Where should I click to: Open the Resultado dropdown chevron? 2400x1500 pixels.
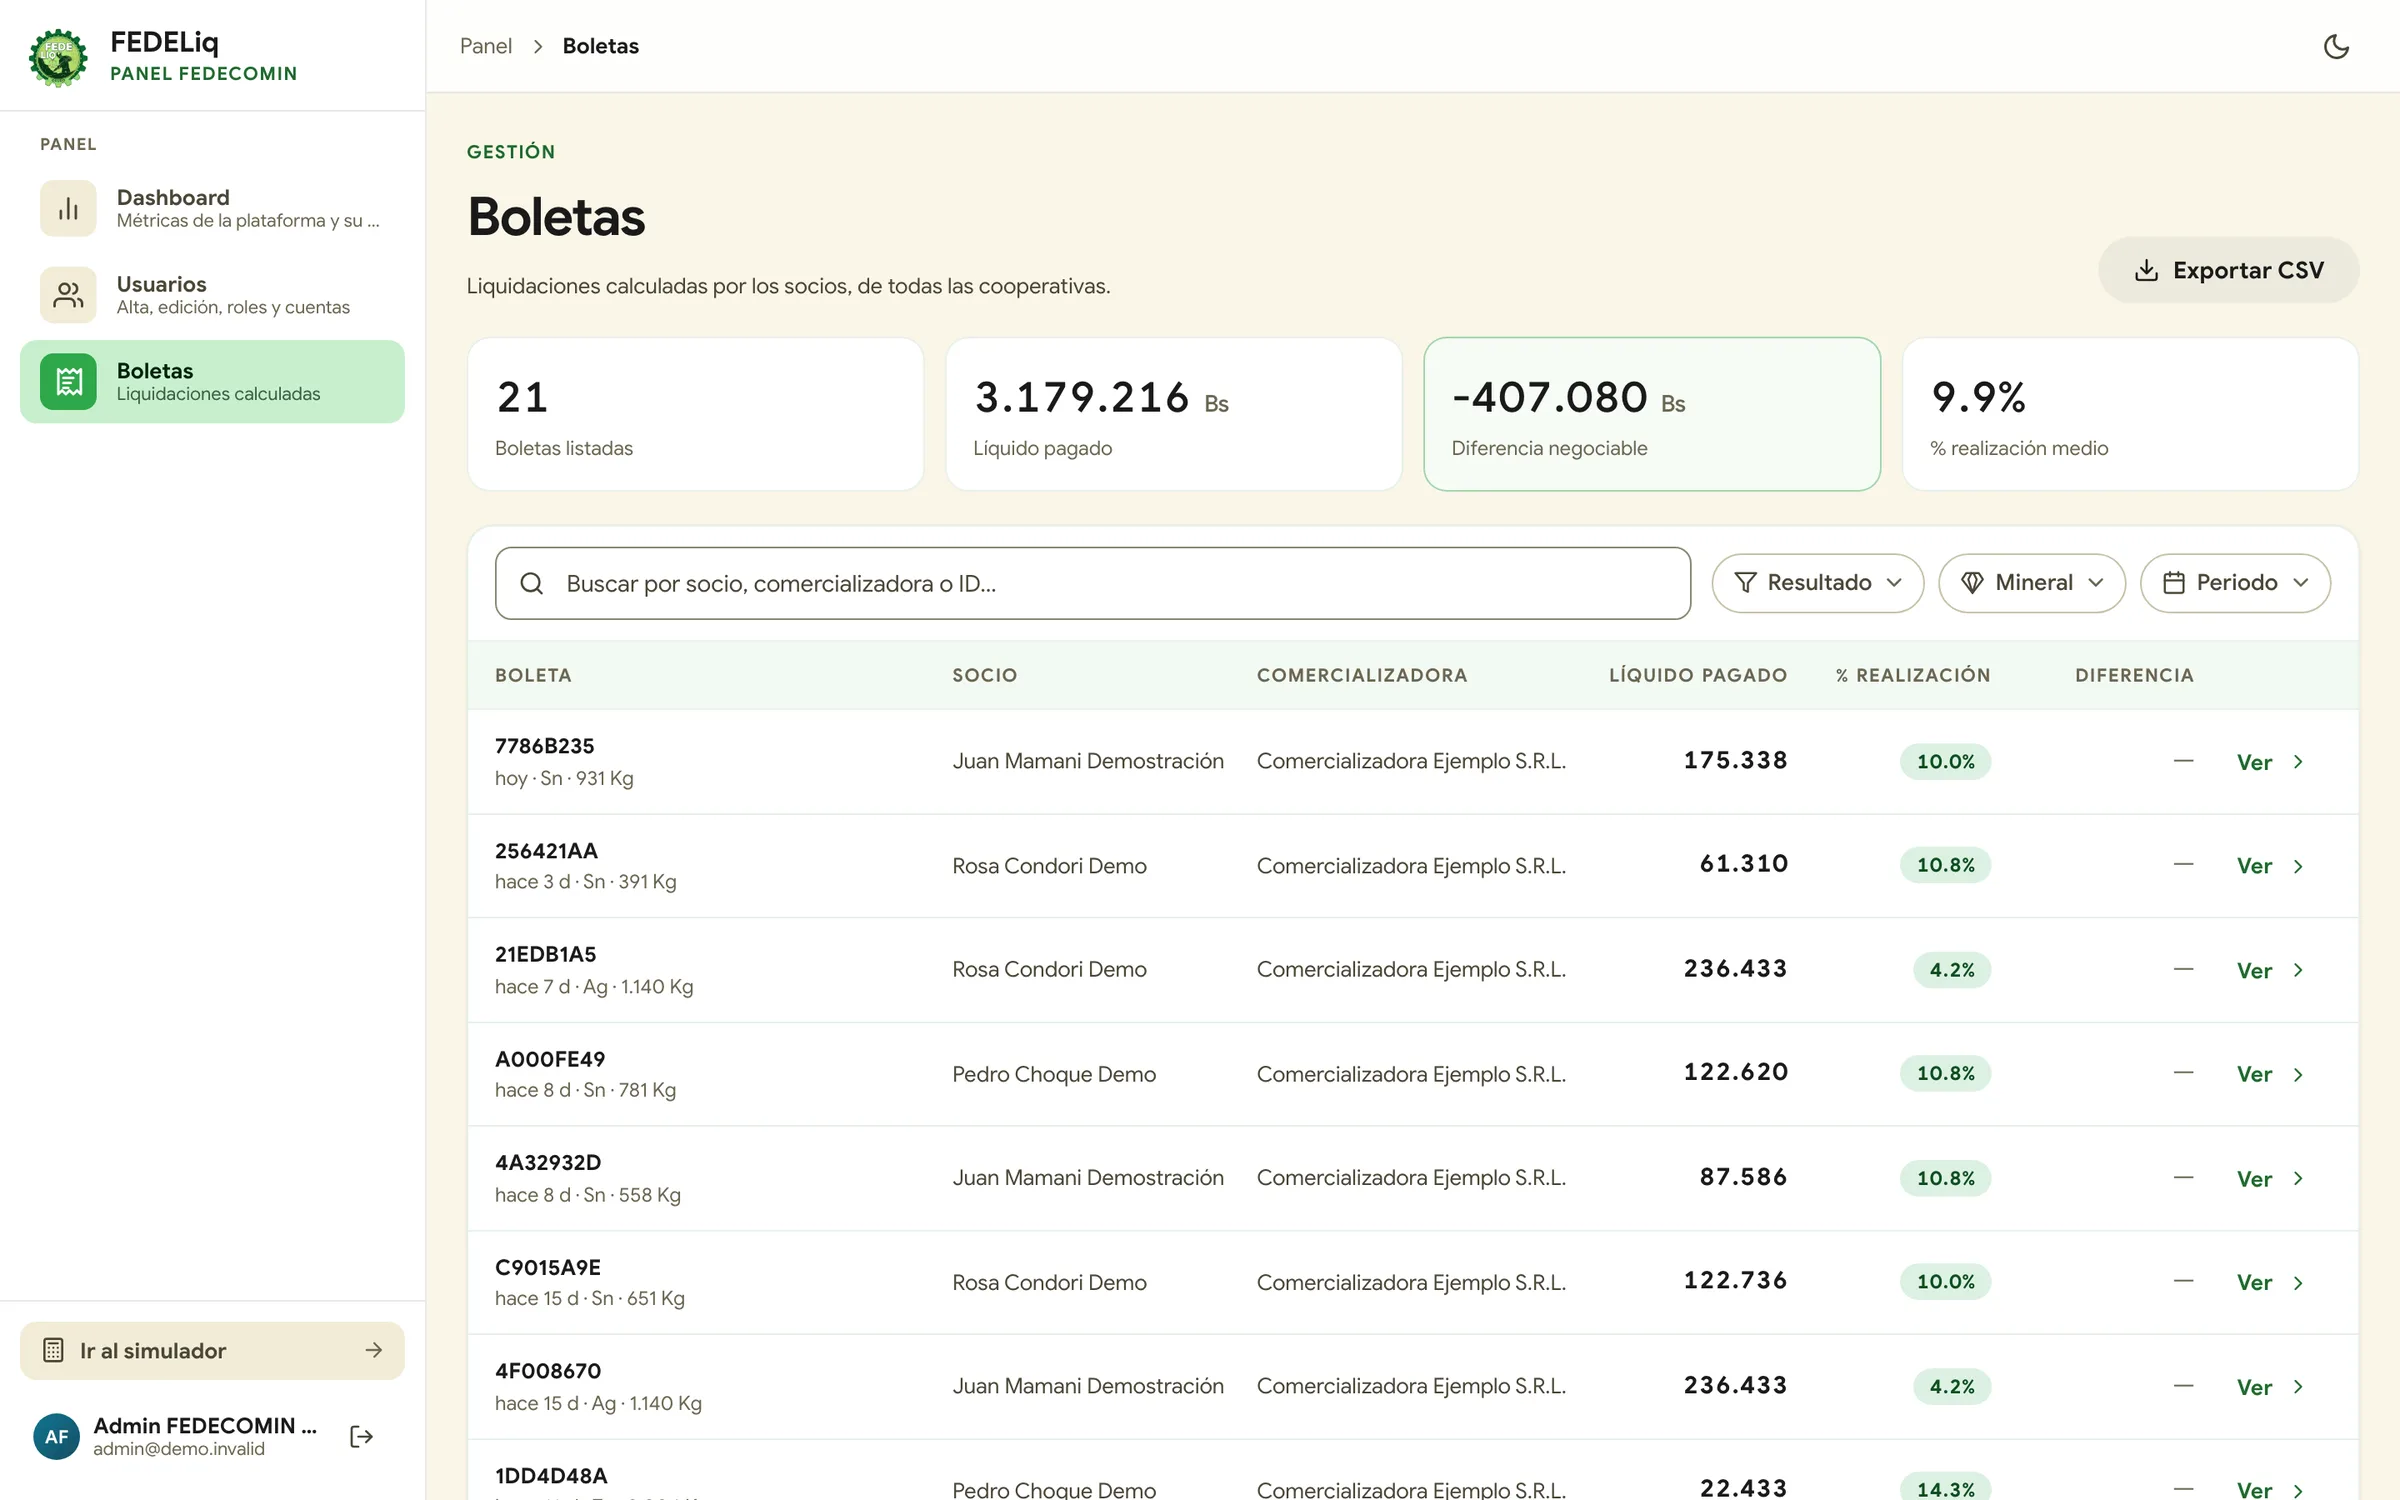click(1894, 582)
